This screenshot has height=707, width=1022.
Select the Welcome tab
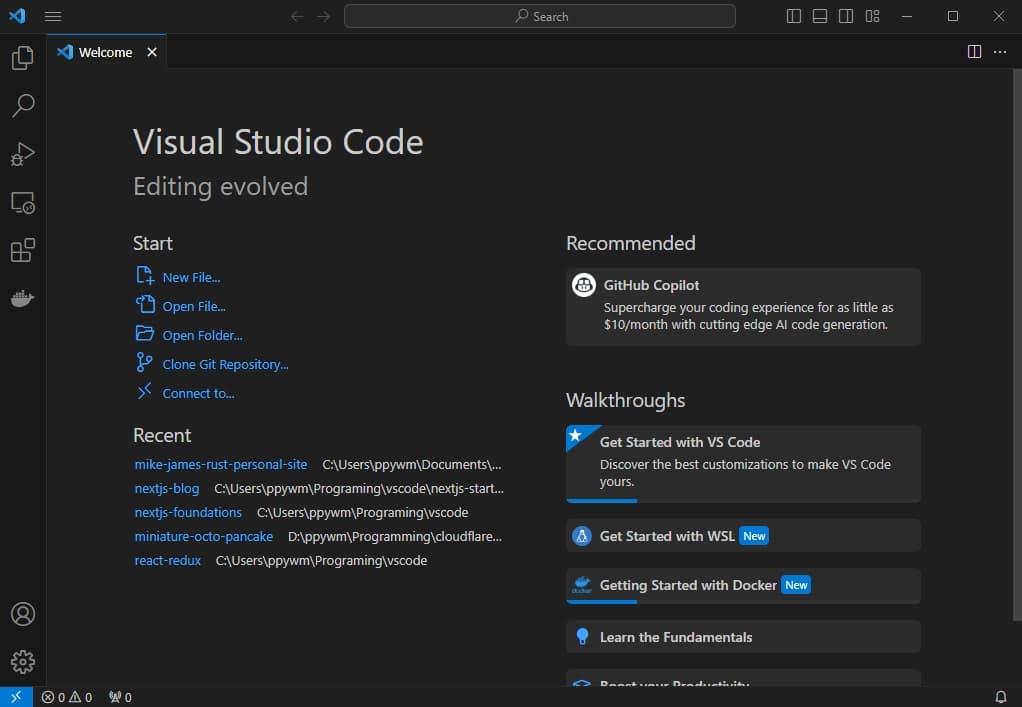(x=106, y=52)
